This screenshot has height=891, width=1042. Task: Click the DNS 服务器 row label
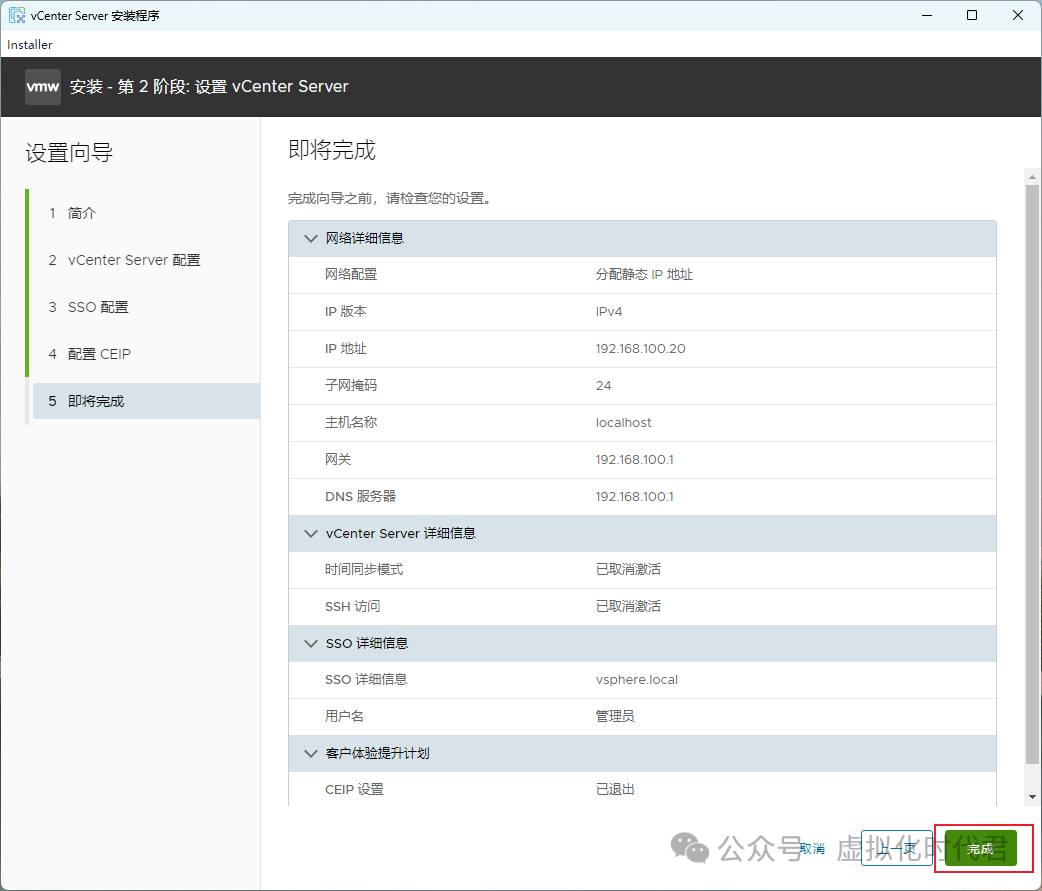[360, 497]
